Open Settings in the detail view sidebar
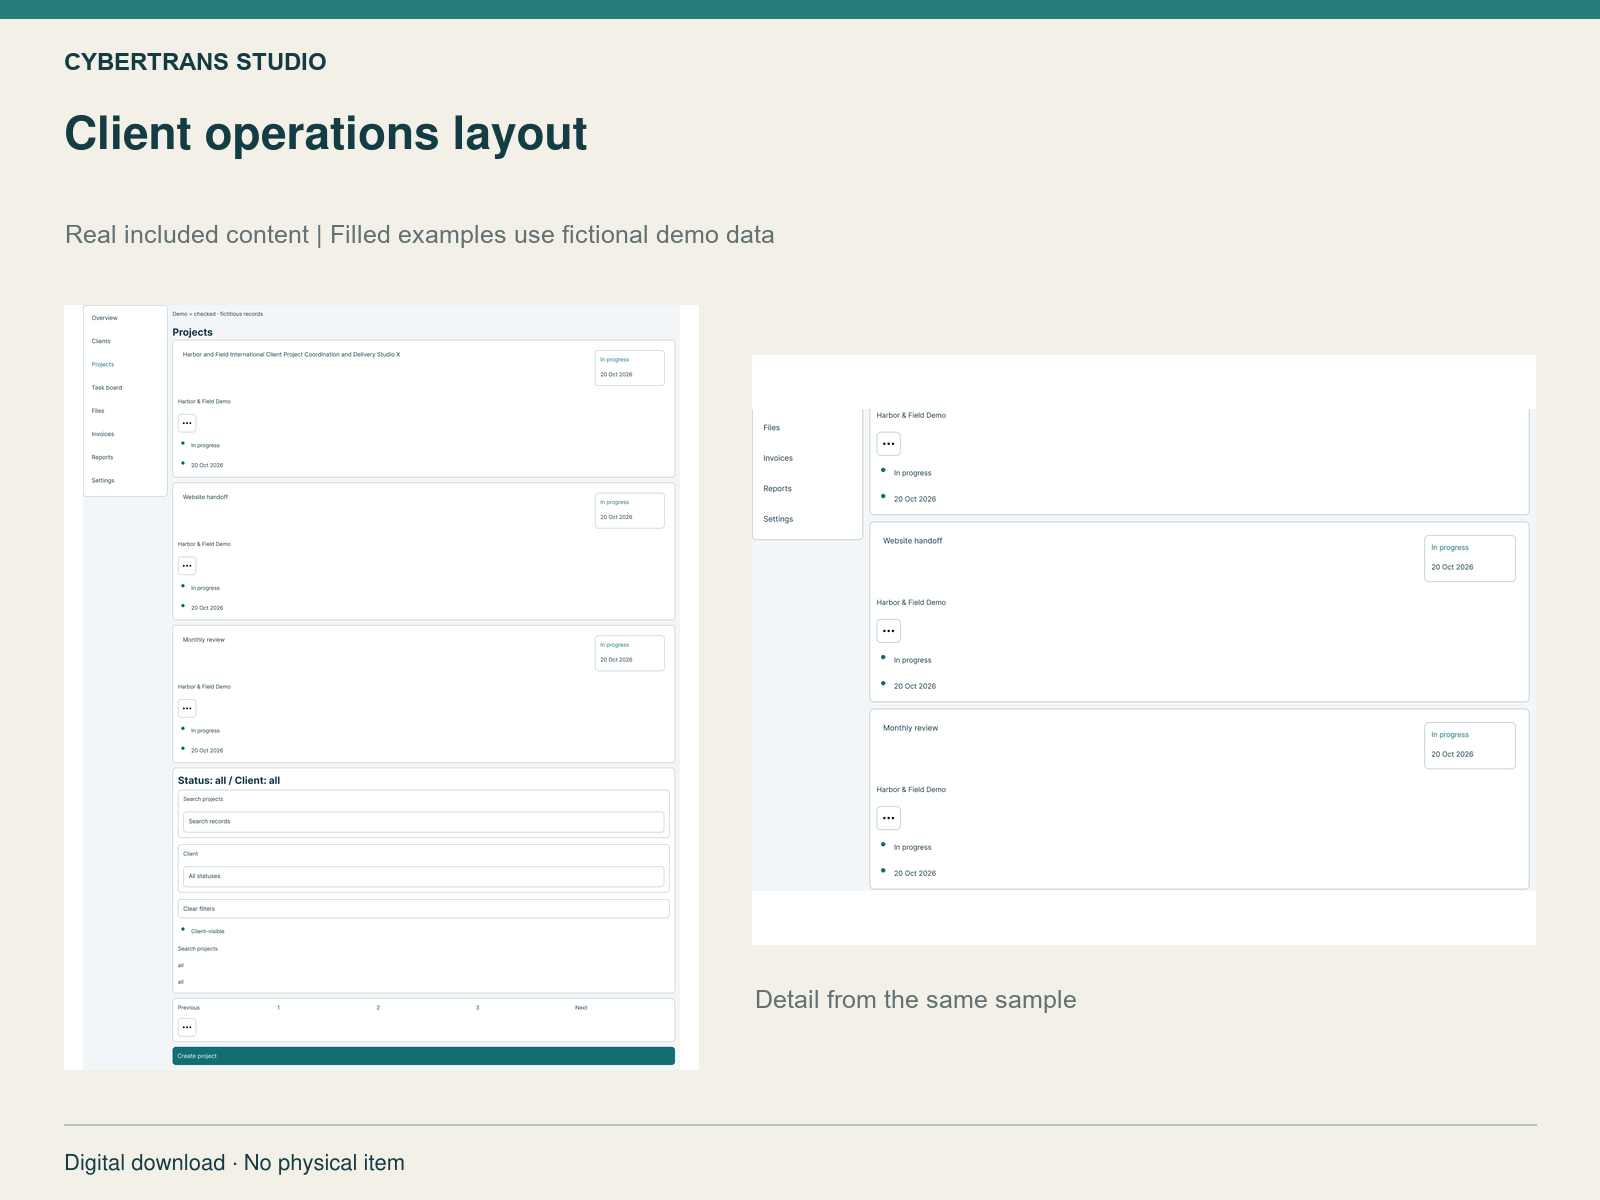 pyautogui.click(x=778, y=519)
